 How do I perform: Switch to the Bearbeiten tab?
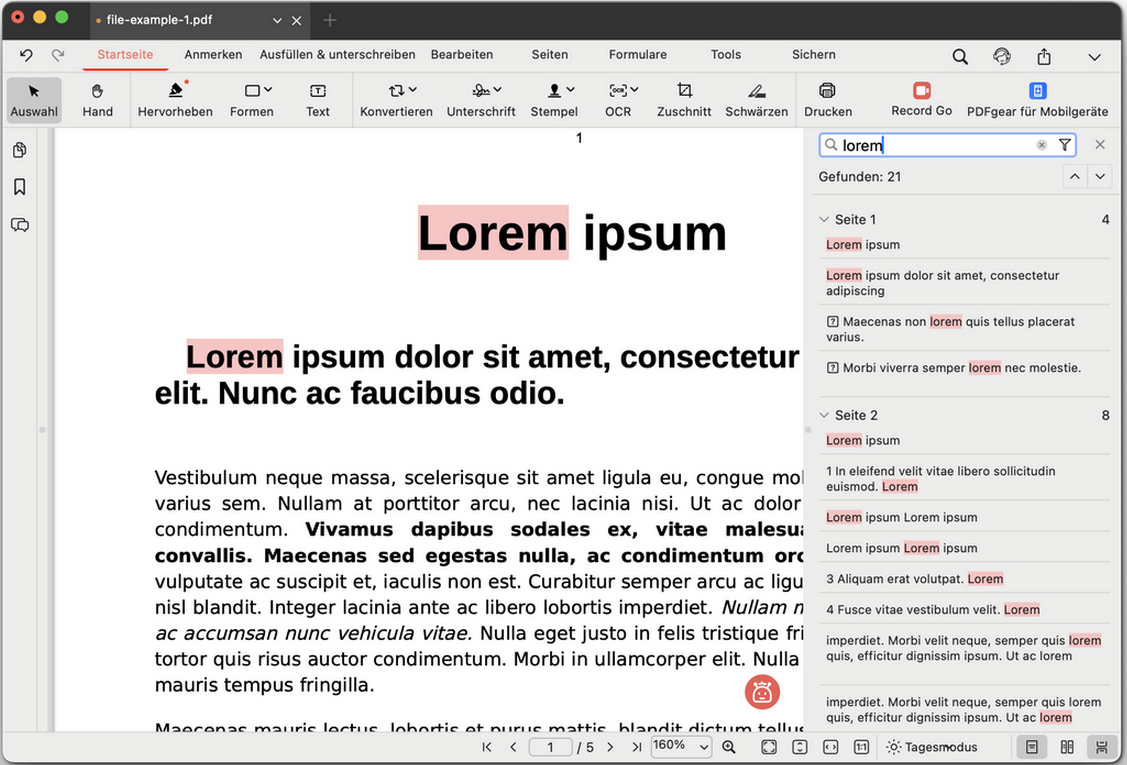click(461, 55)
